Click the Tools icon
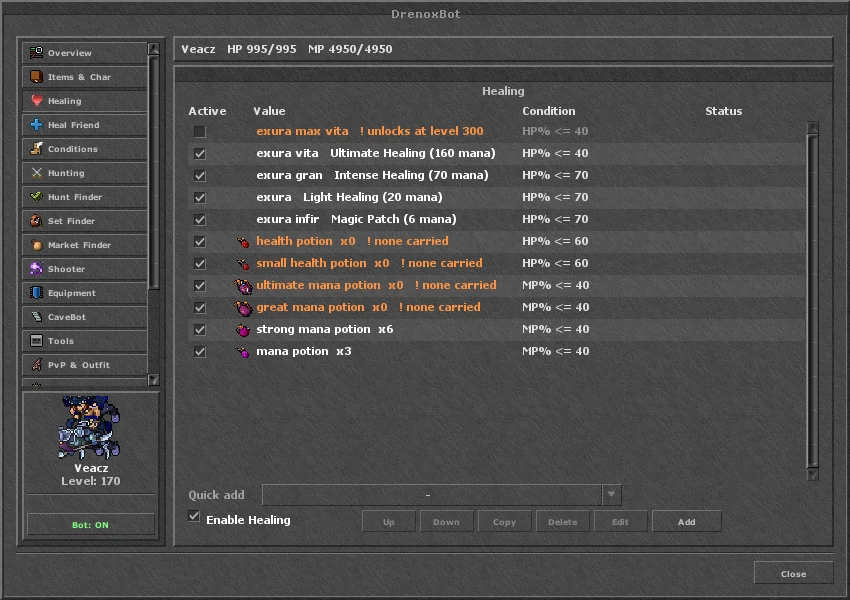Image resolution: width=850 pixels, height=600 pixels. coord(36,340)
